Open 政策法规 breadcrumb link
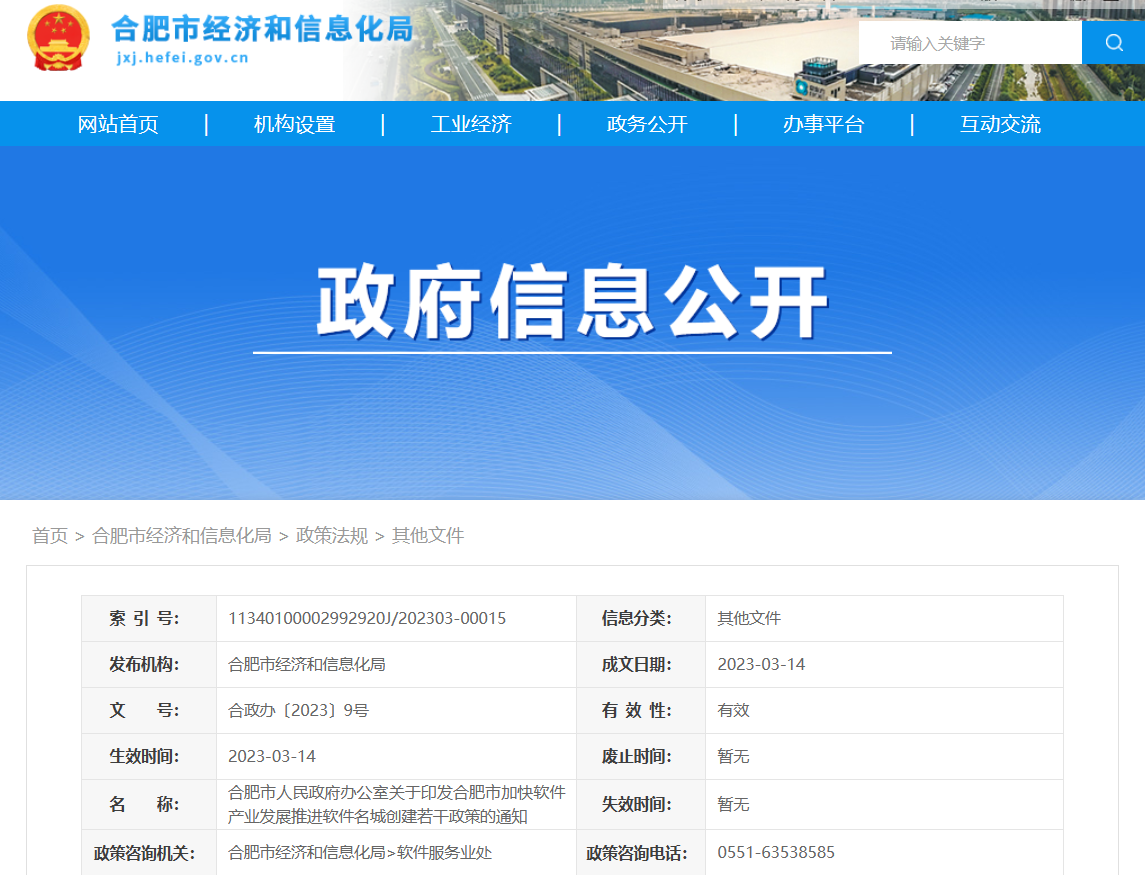This screenshot has width=1145, height=875. pos(332,536)
